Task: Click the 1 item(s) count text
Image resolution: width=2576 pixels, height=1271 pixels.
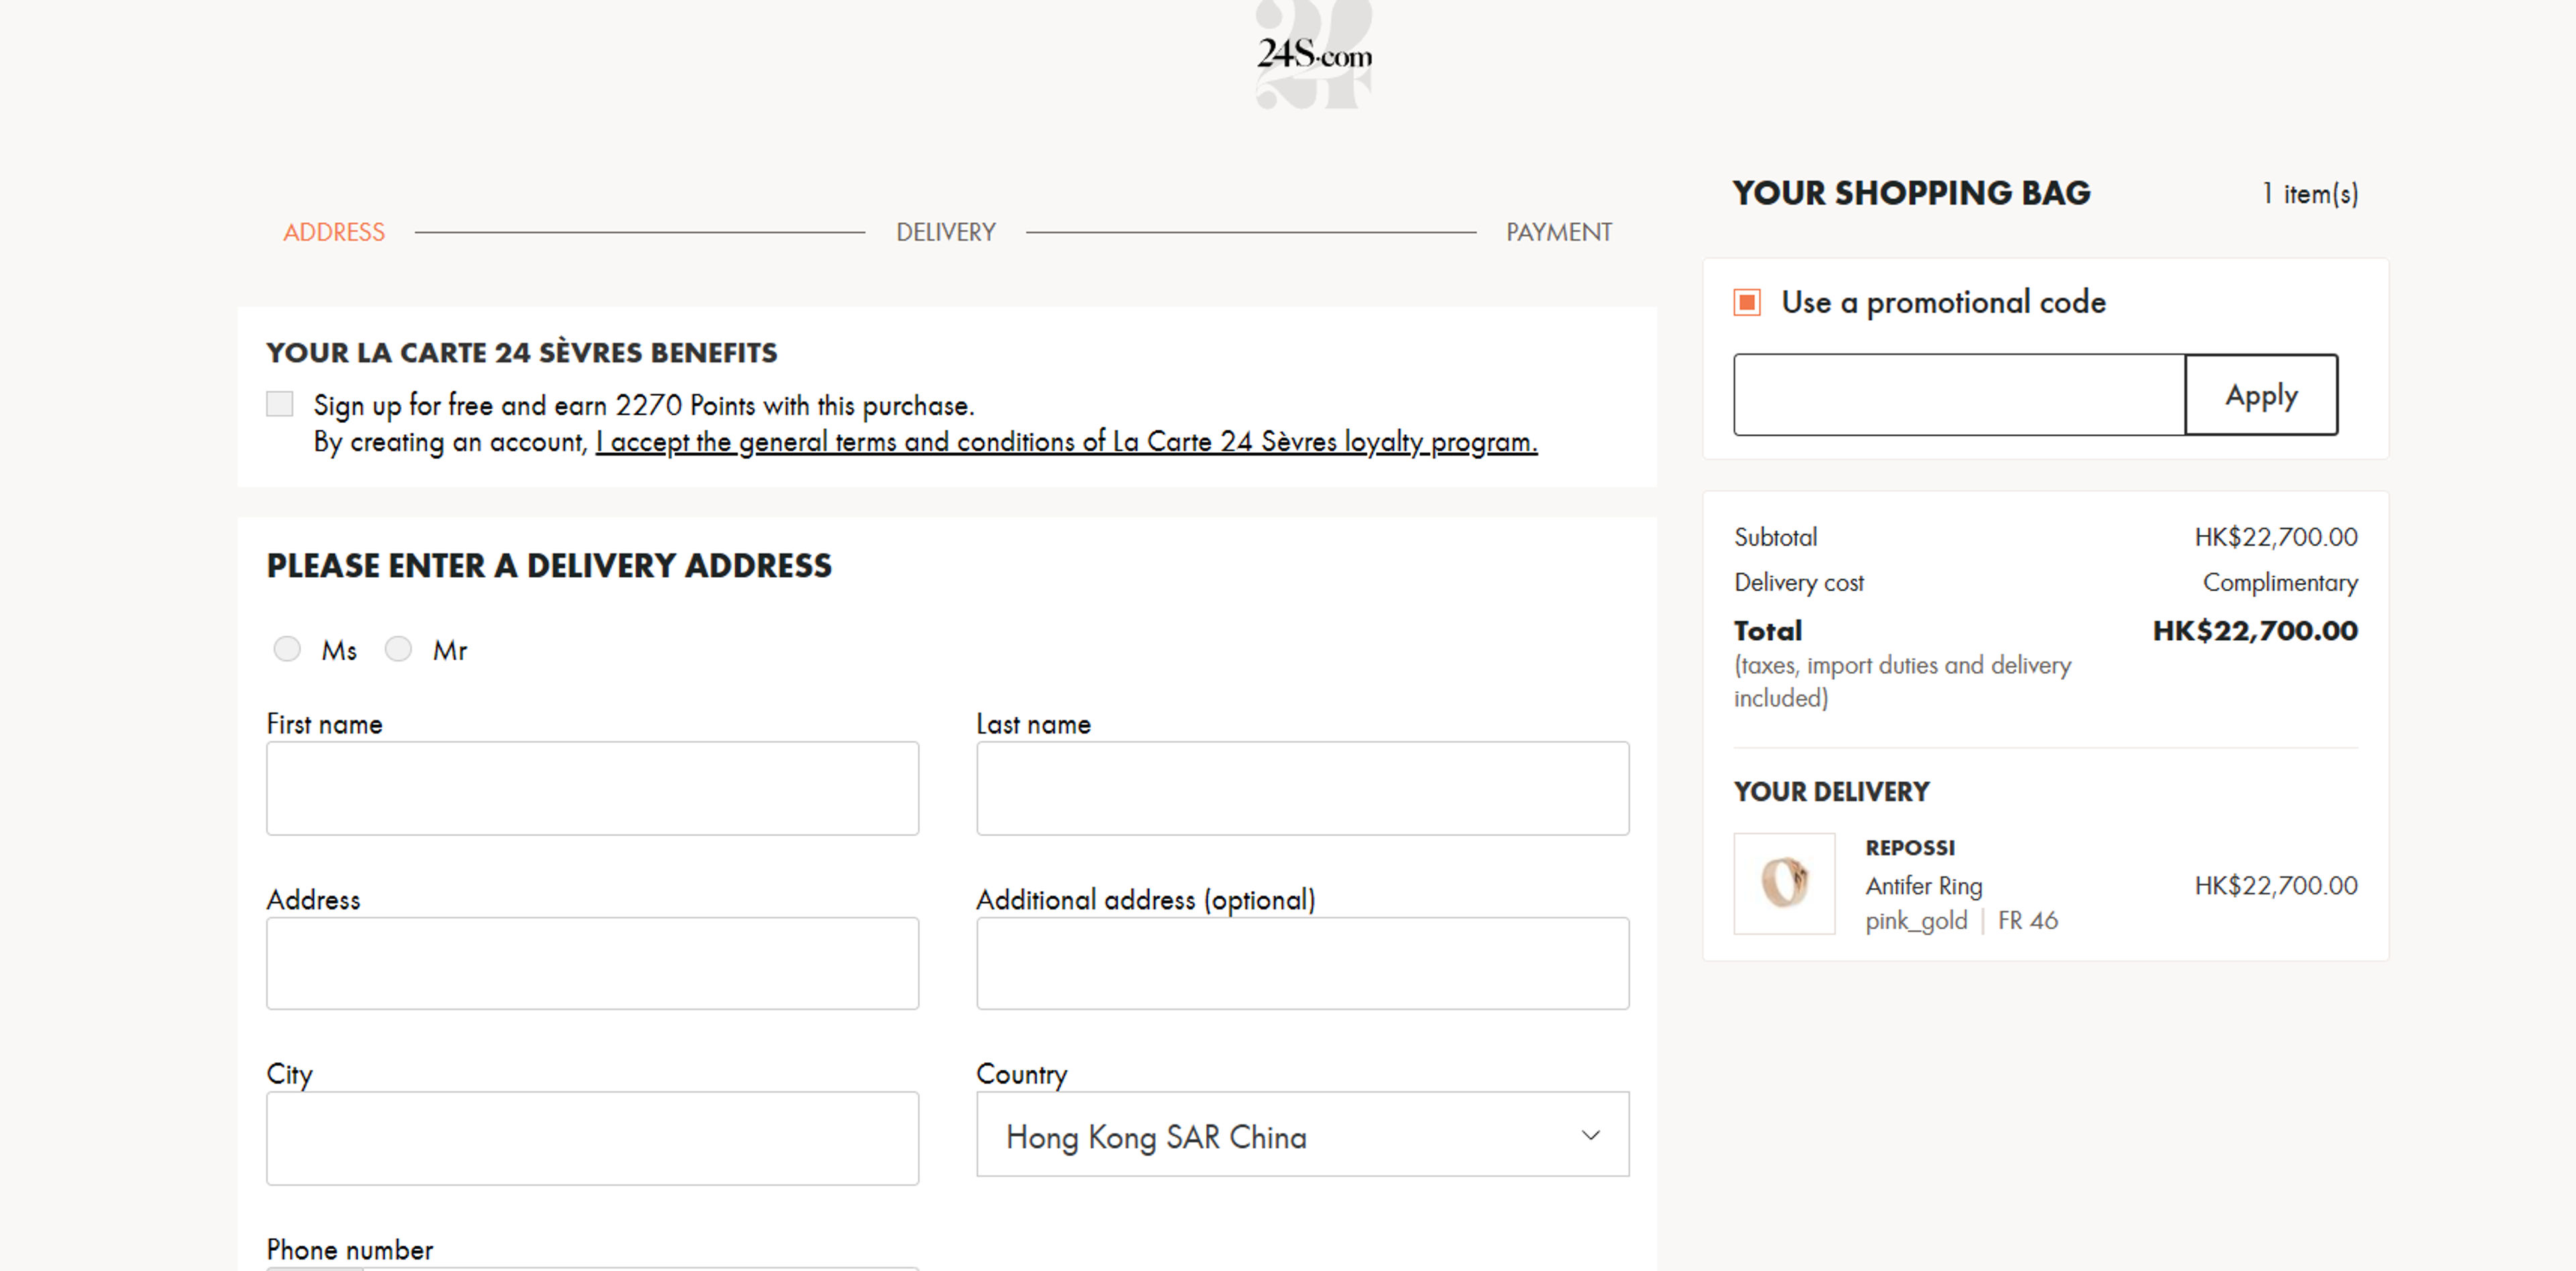Action: (x=2310, y=193)
